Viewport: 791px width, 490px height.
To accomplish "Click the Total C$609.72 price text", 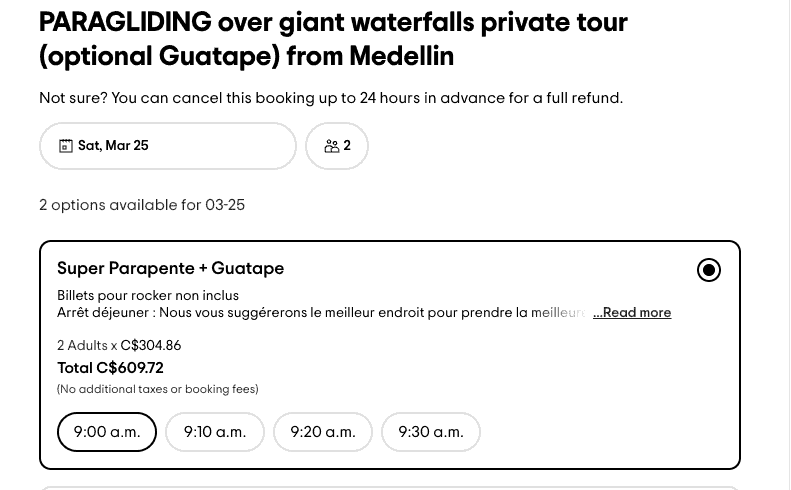I will (110, 368).
